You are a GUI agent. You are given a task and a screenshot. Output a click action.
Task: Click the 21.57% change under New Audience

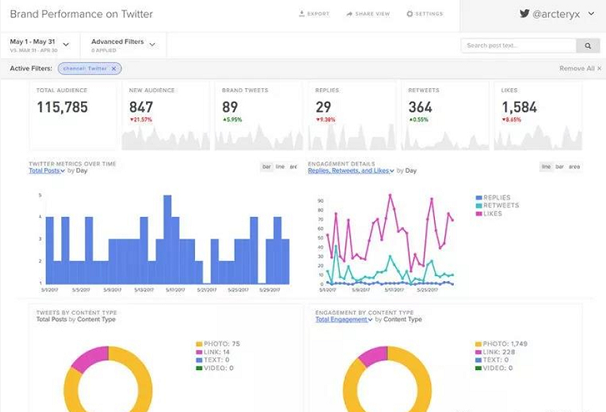click(x=141, y=120)
